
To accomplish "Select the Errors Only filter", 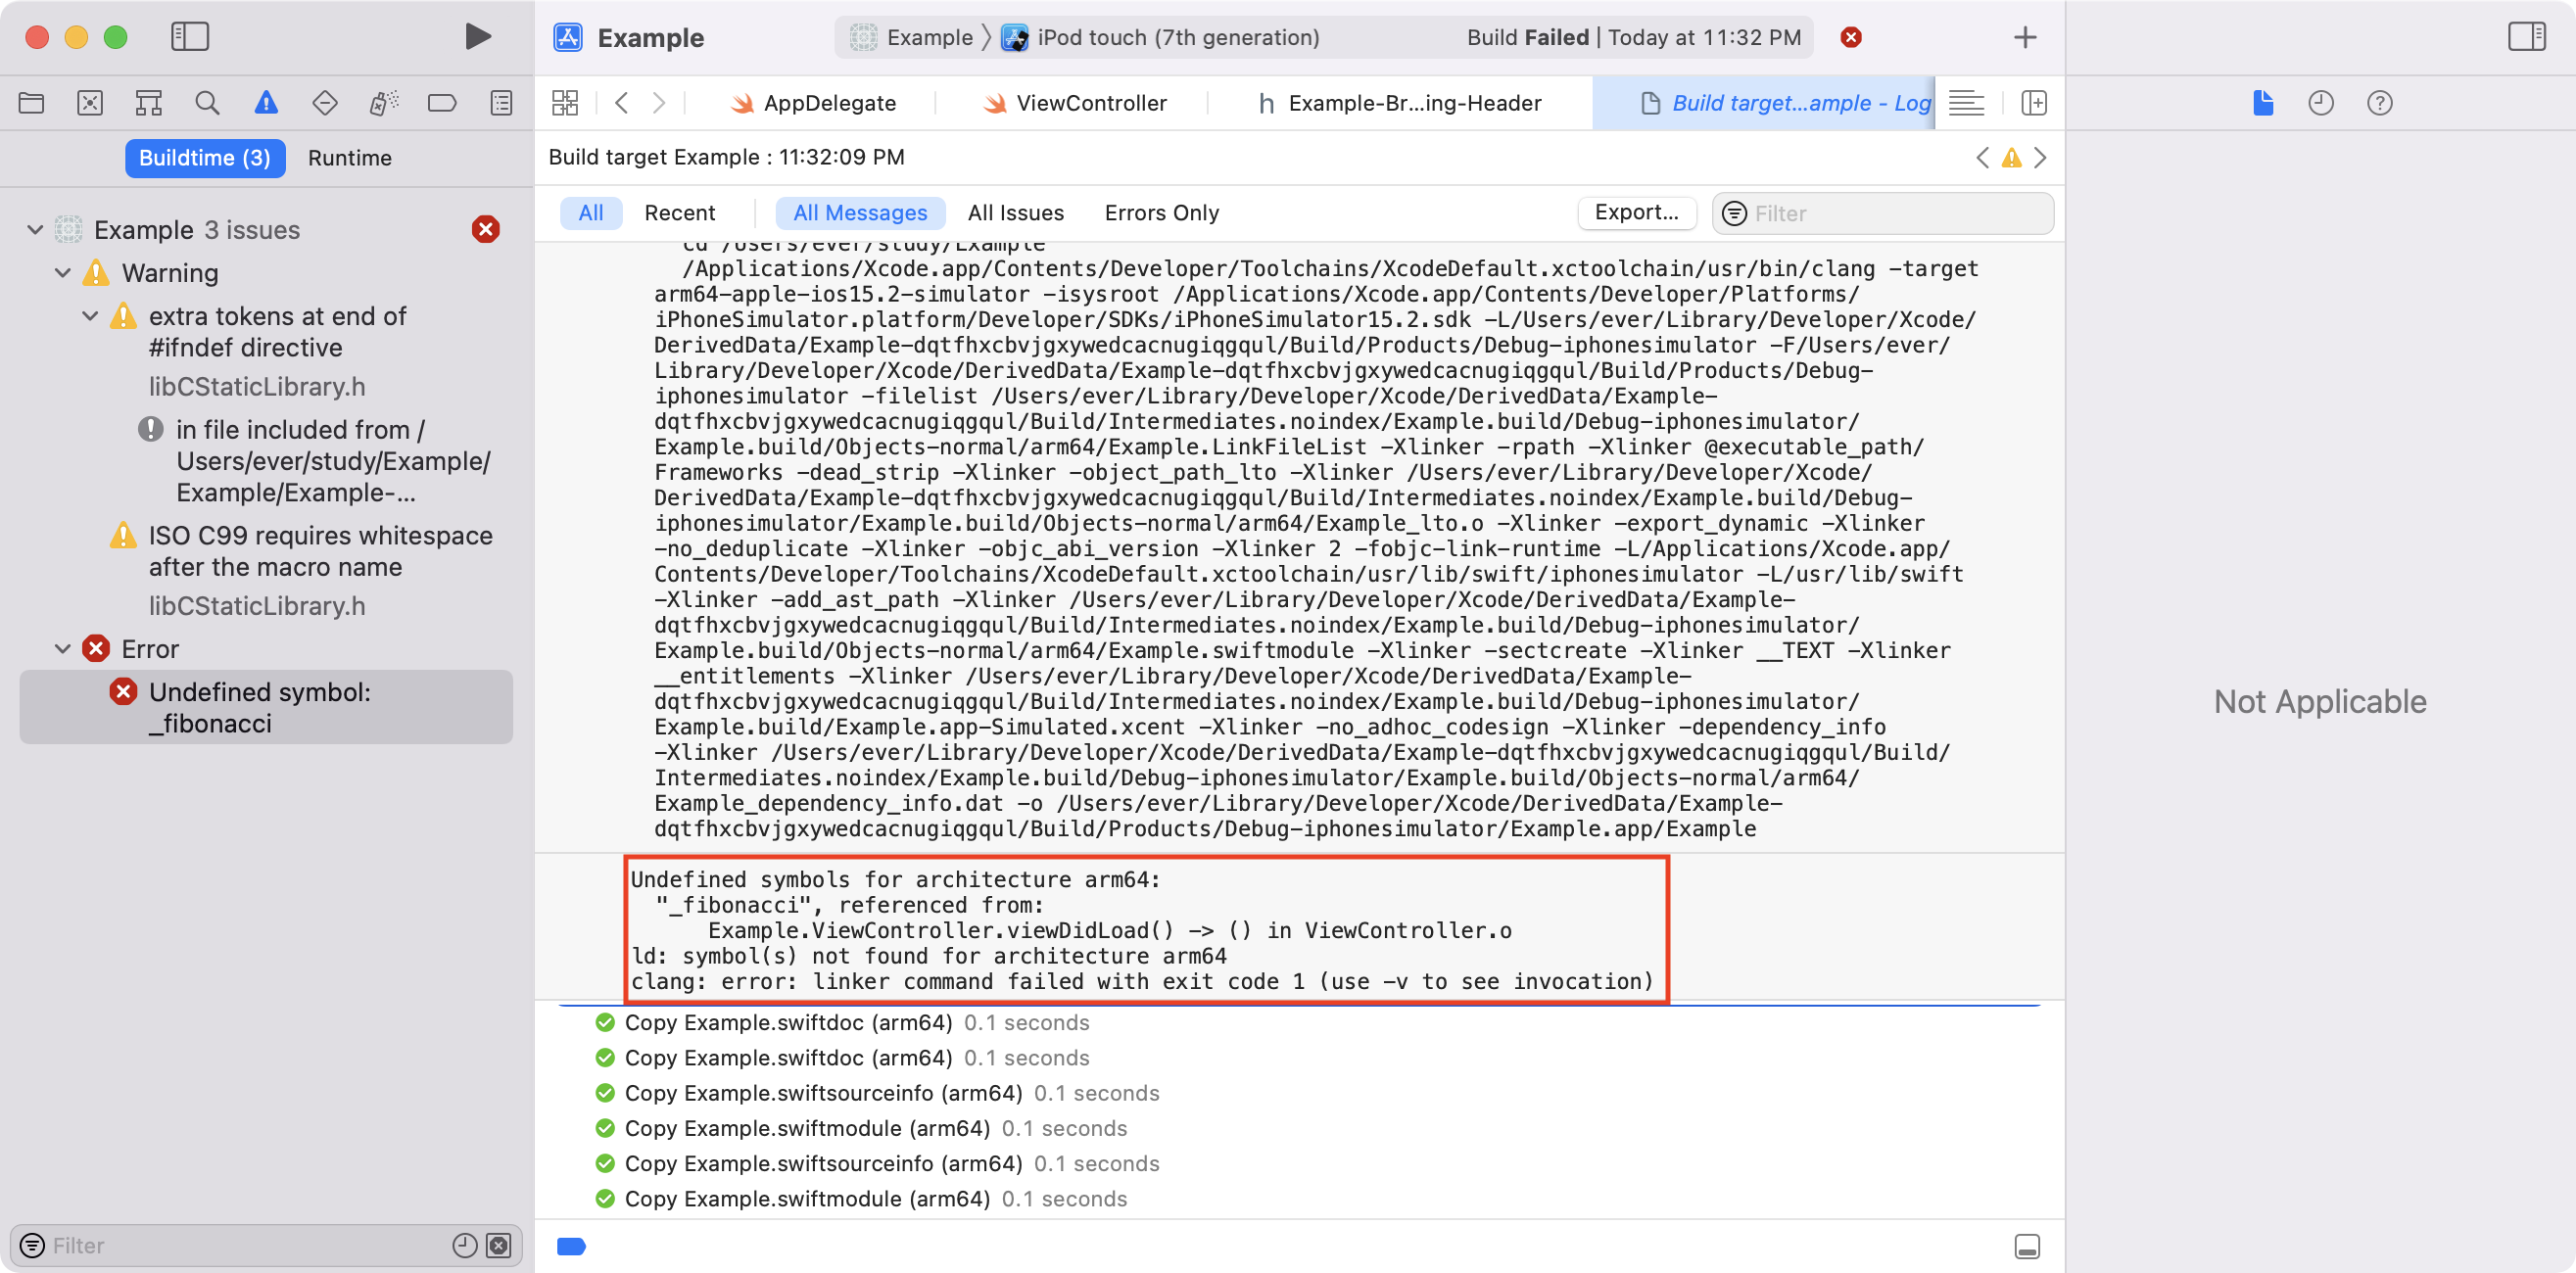I will pyautogui.click(x=1161, y=213).
